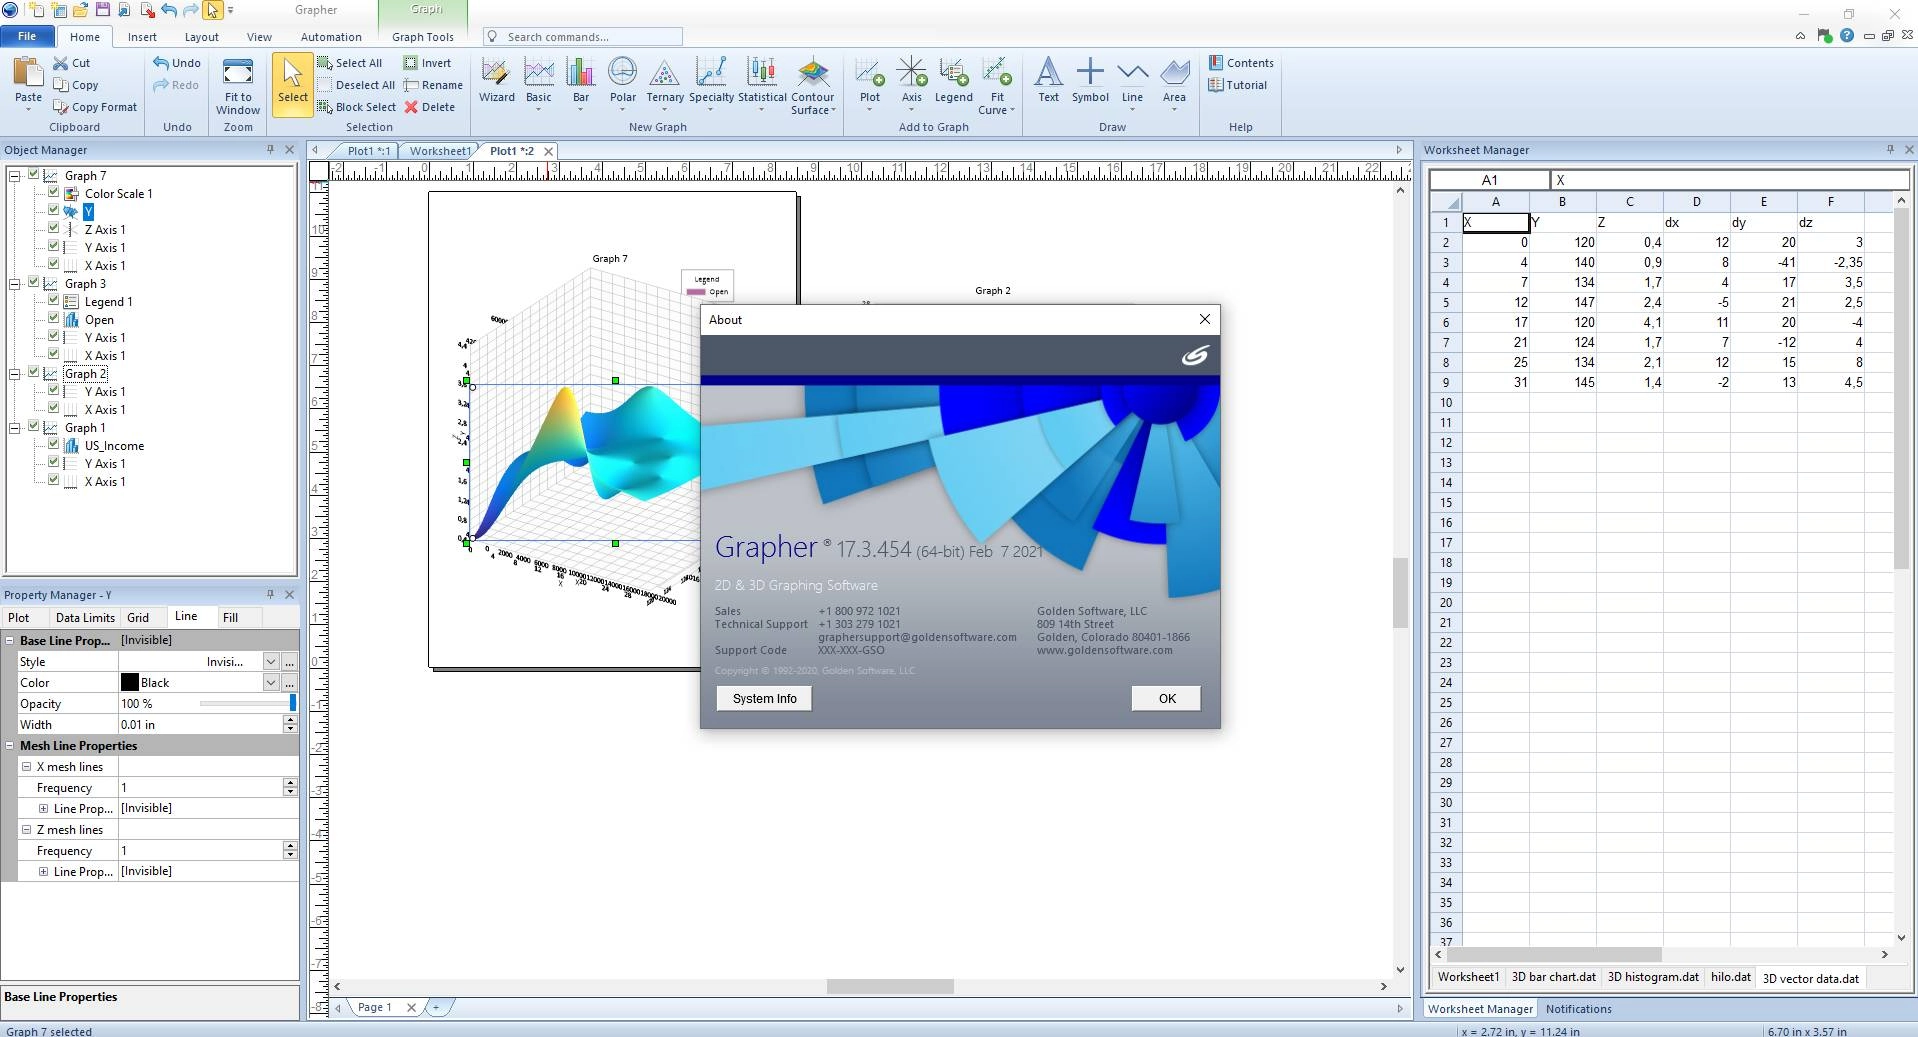Switch to the Insert ribbon tab
The image size is (1918, 1037).
142,37
